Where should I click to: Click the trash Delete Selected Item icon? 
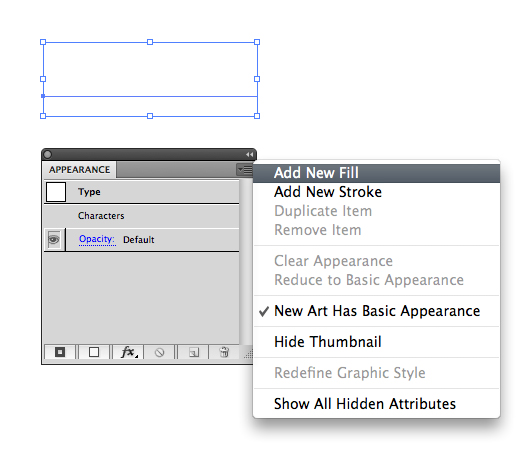[x=224, y=352]
